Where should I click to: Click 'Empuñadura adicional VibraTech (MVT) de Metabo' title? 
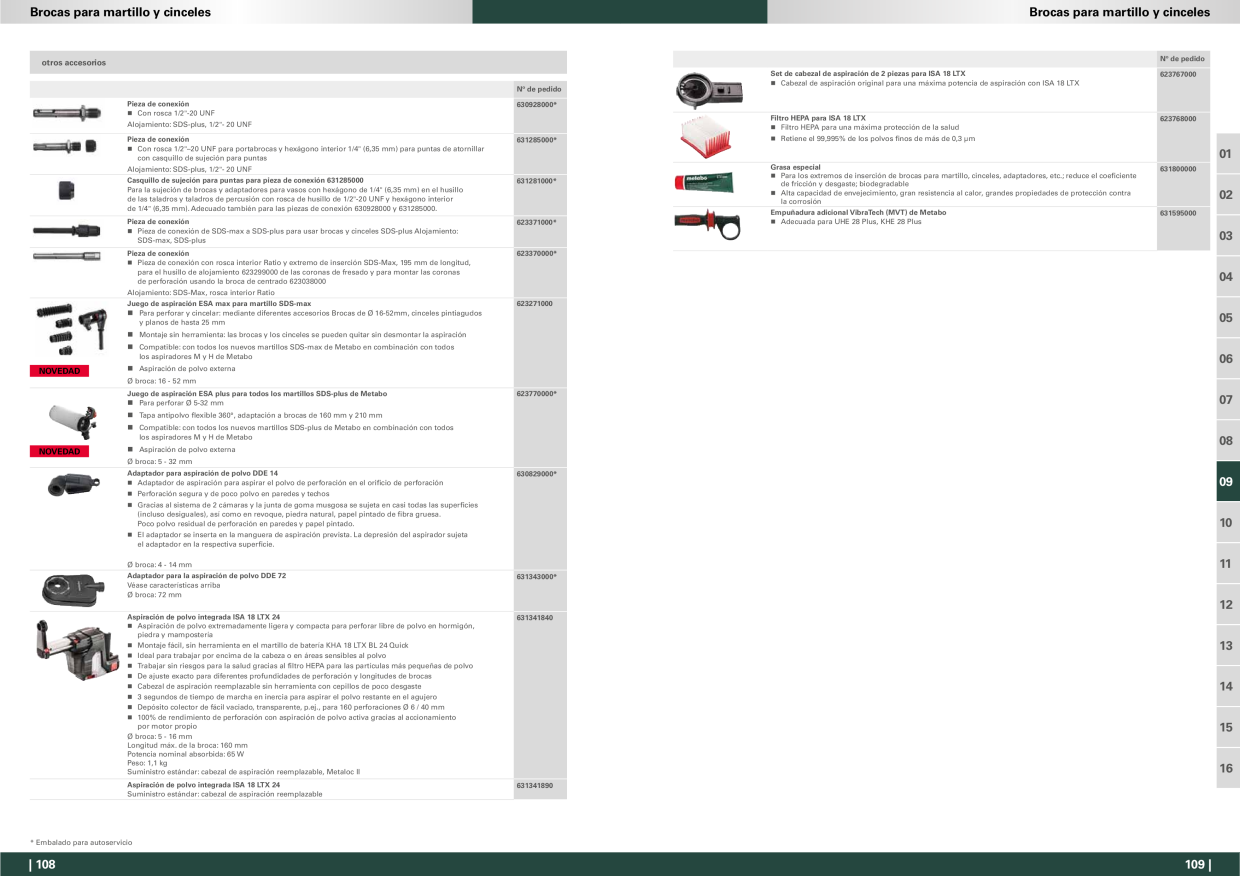point(858,213)
